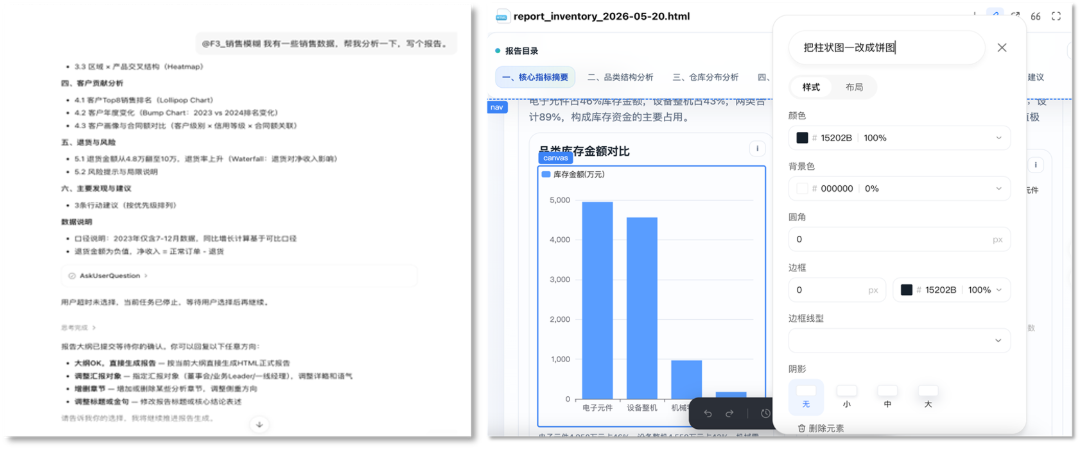This screenshot has width=1080, height=450.
Task: Enter fullscreen preview mode
Action: [x=1056, y=17]
